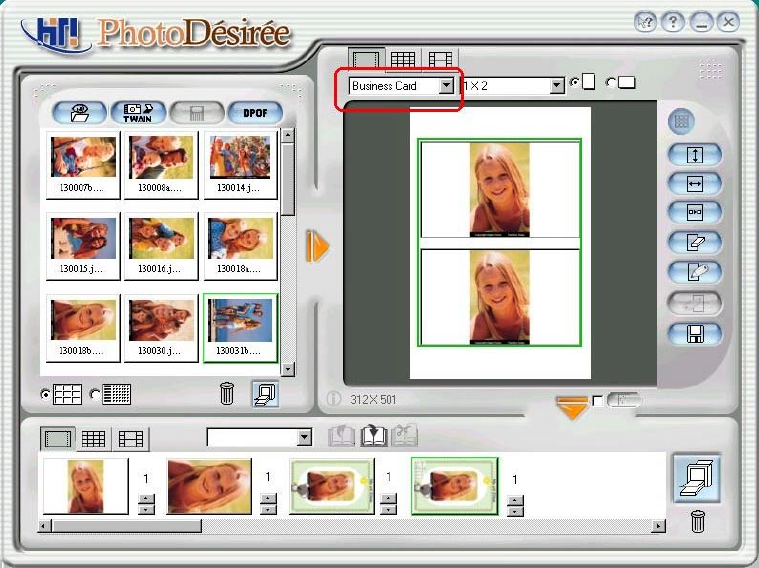Expand the 1 X 2 arrangement dropdown
Image resolution: width=759 pixels, height=568 pixels.
(557, 87)
